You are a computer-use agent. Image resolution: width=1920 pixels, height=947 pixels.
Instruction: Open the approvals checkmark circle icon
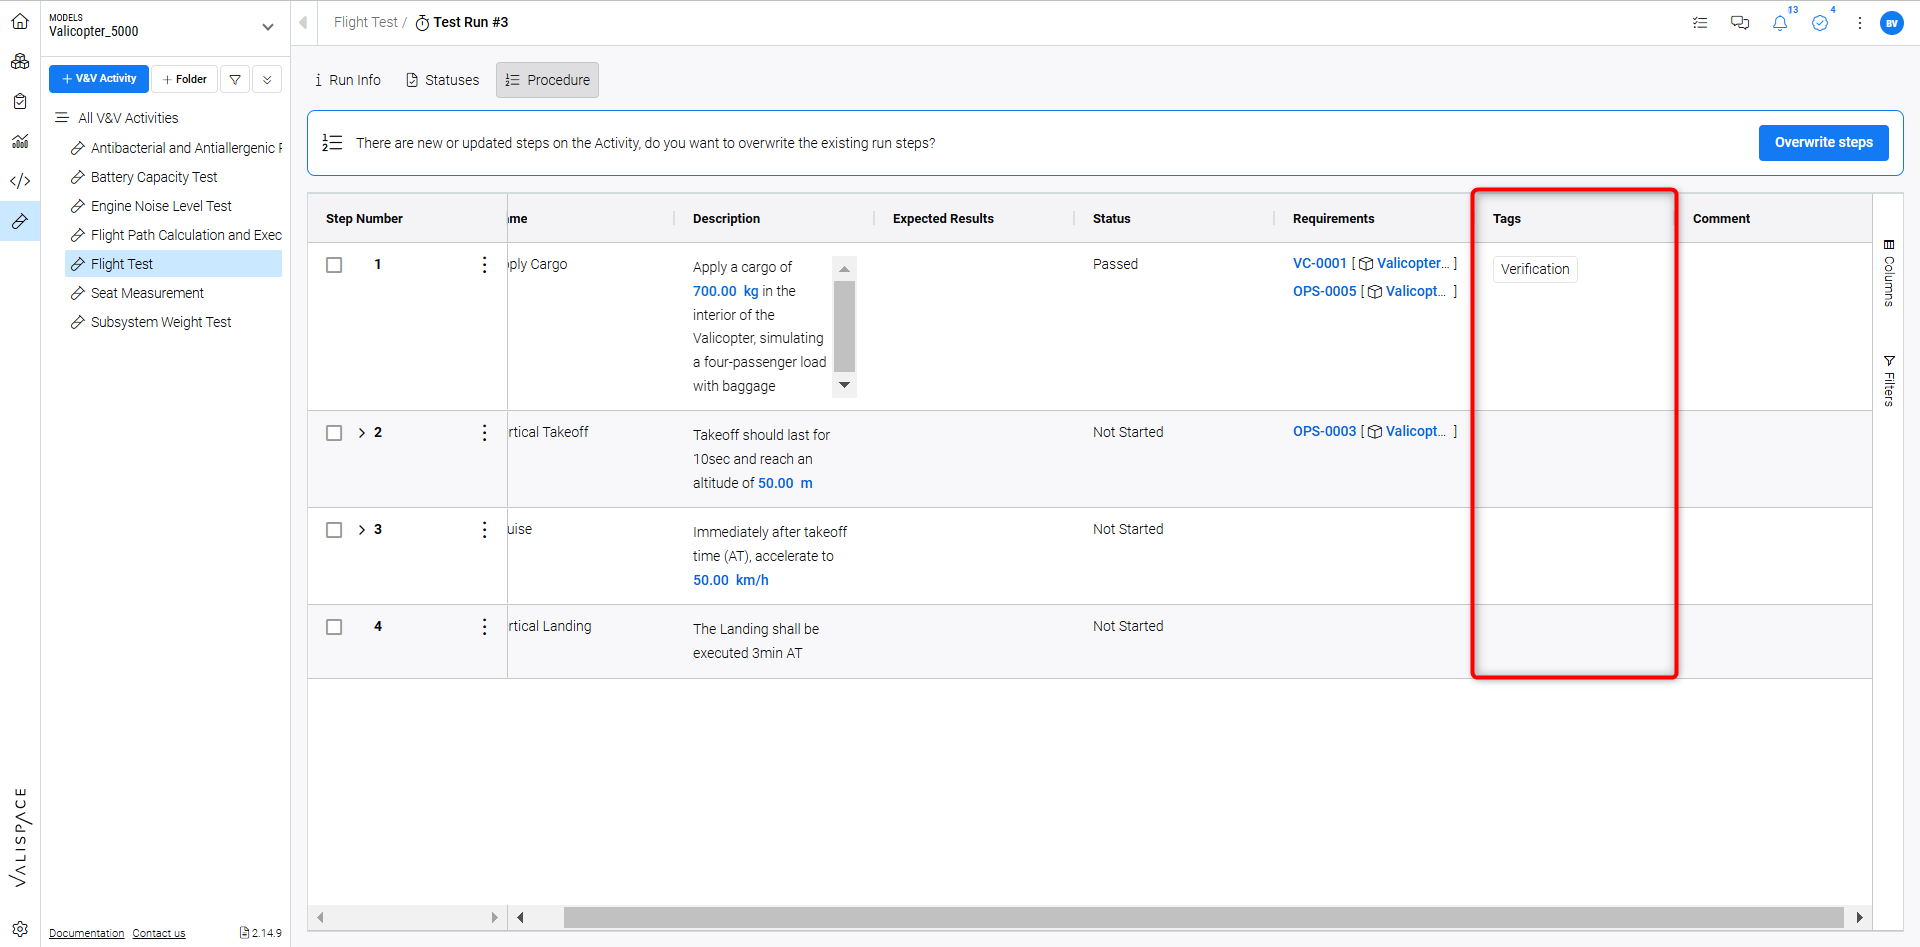point(1820,22)
